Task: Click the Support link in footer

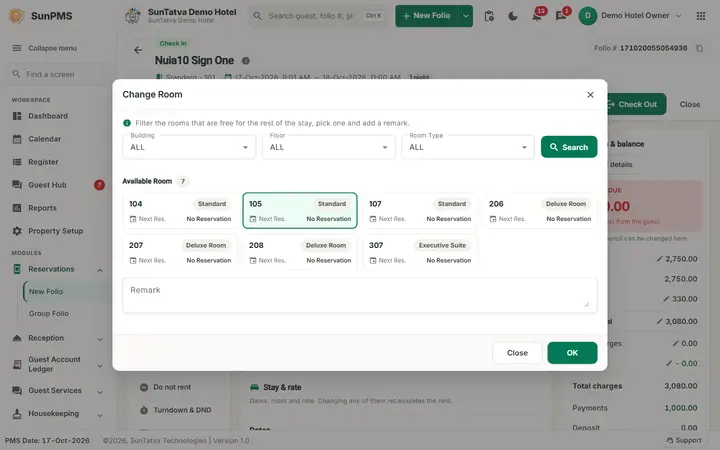Action: coord(684,440)
